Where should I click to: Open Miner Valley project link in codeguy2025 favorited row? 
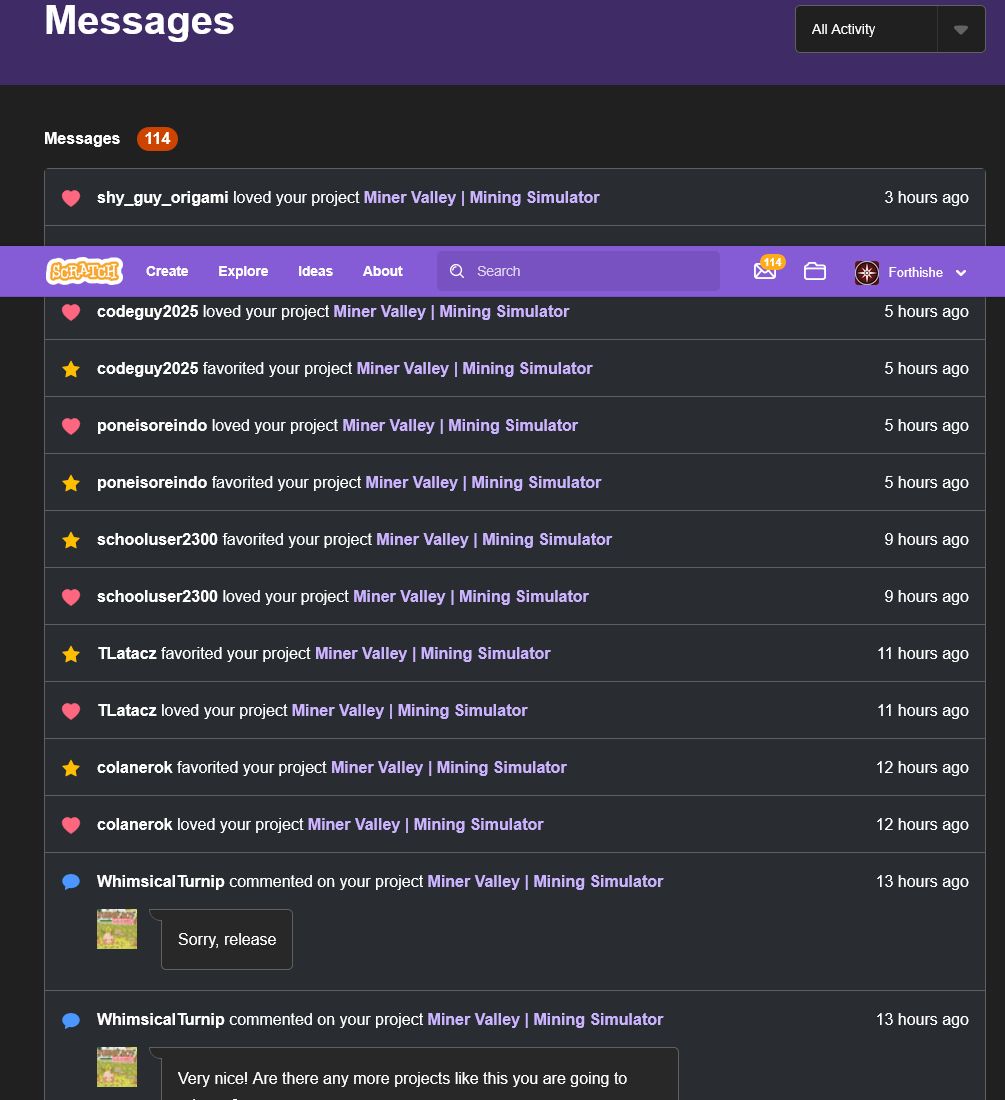tap(474, 368)
